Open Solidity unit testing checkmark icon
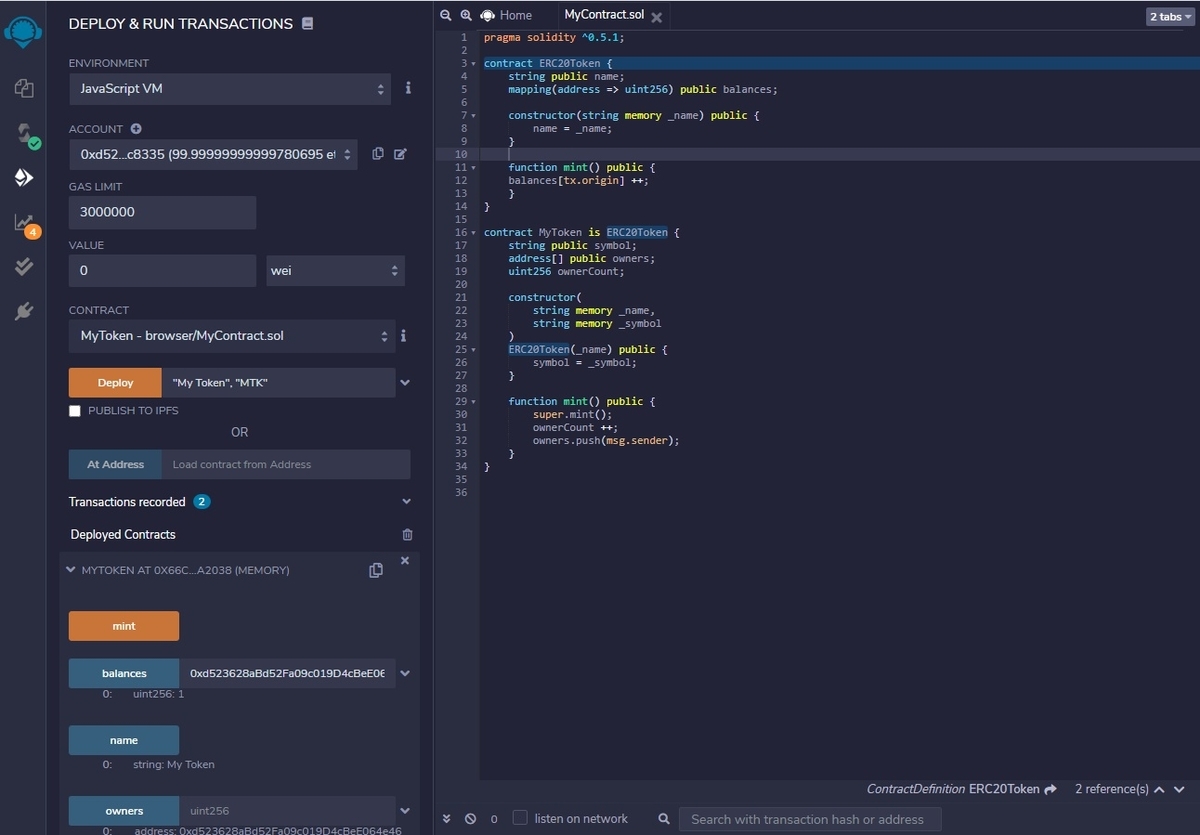 [x=24, y=267]
